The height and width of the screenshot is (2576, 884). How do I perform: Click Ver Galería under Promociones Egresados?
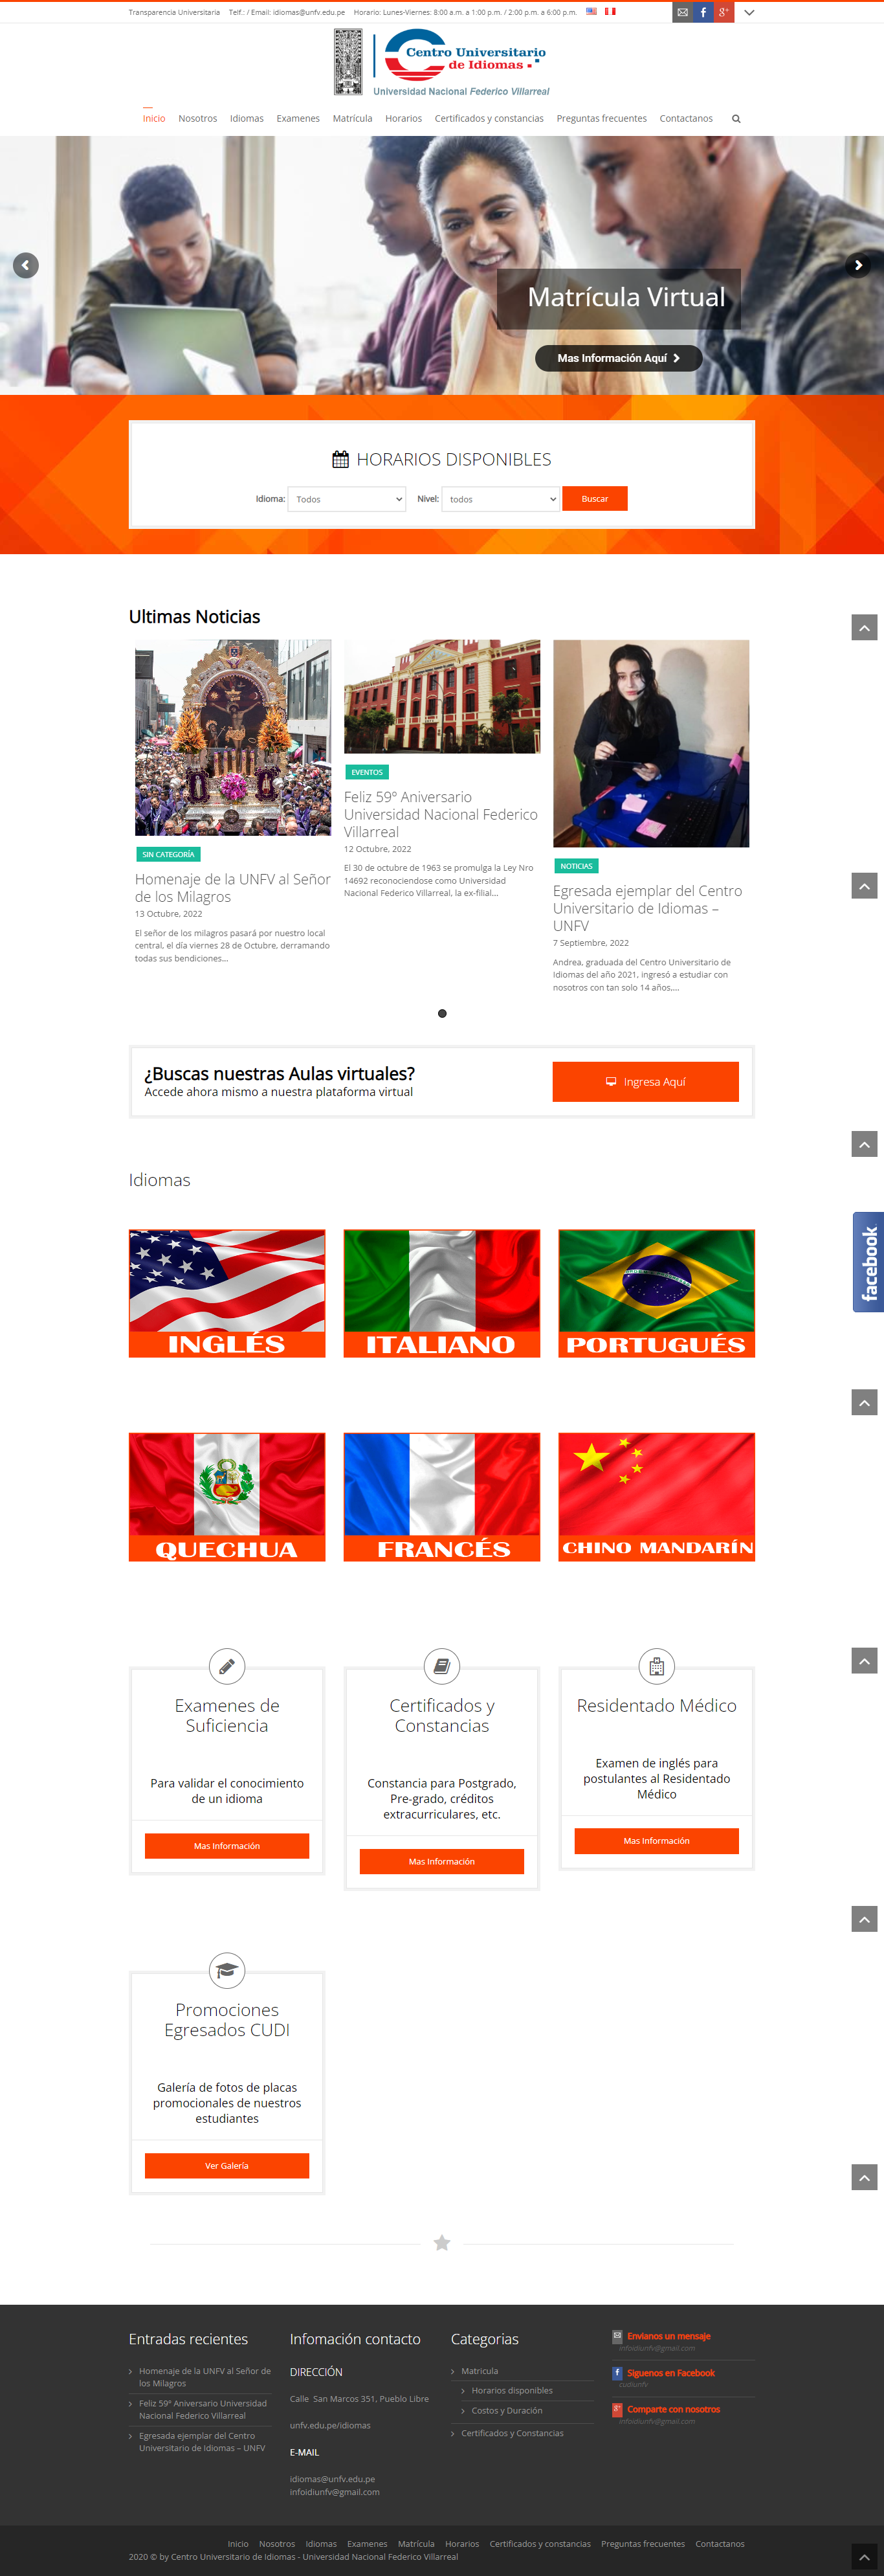point(227,2166)
